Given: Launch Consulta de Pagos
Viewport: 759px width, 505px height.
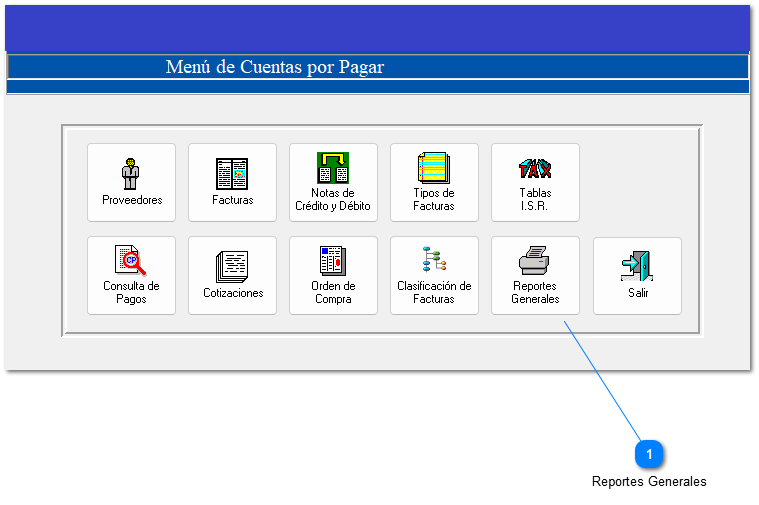Looking at the screenshot, I should click(x=131, y=275).
